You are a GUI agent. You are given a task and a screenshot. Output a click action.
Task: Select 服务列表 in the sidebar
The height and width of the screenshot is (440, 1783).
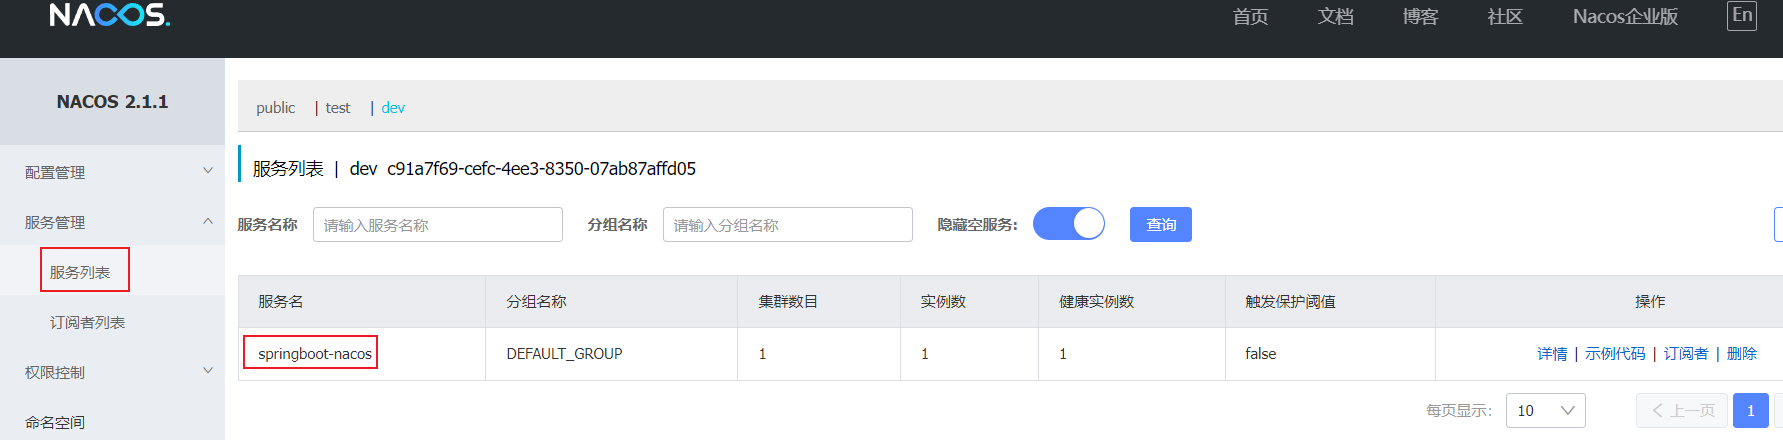coord(80,272)
